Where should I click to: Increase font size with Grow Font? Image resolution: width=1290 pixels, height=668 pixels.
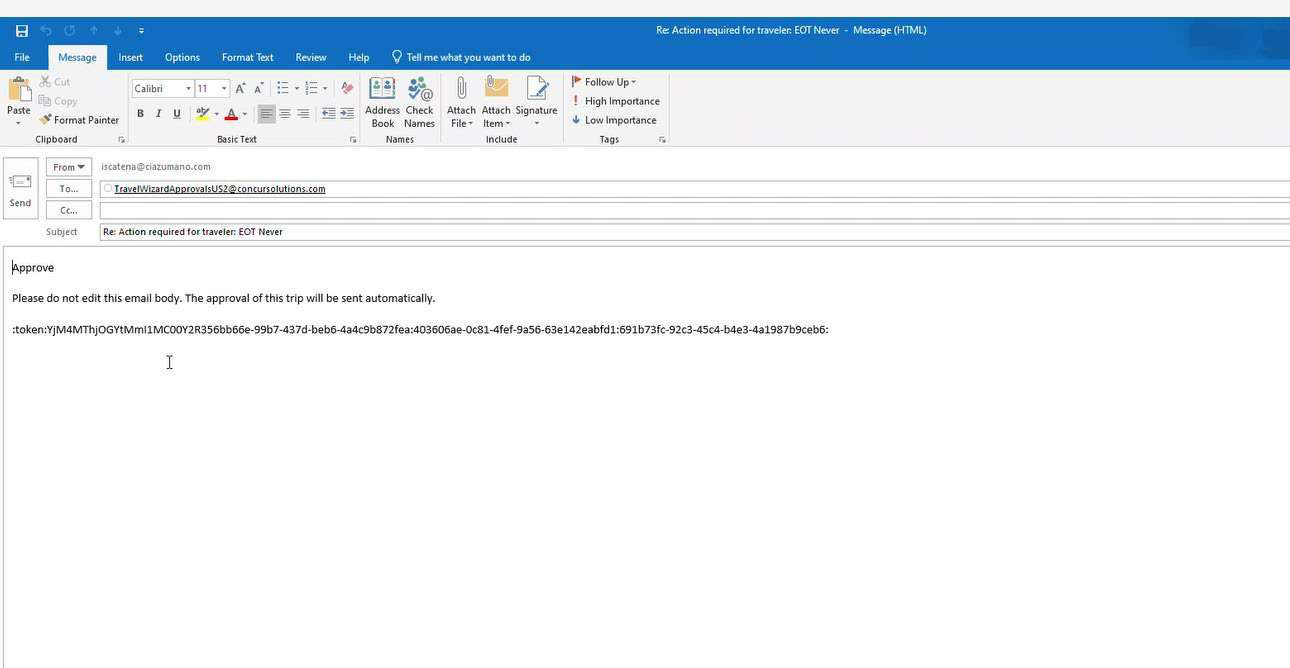coord(240,88)
